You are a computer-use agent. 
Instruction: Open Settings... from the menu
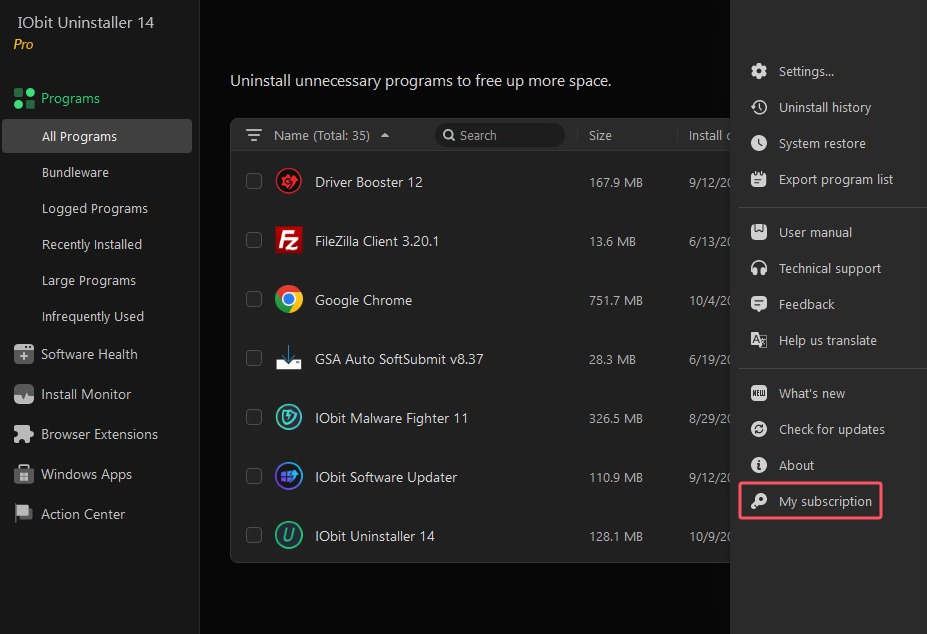tap(806, 72)
